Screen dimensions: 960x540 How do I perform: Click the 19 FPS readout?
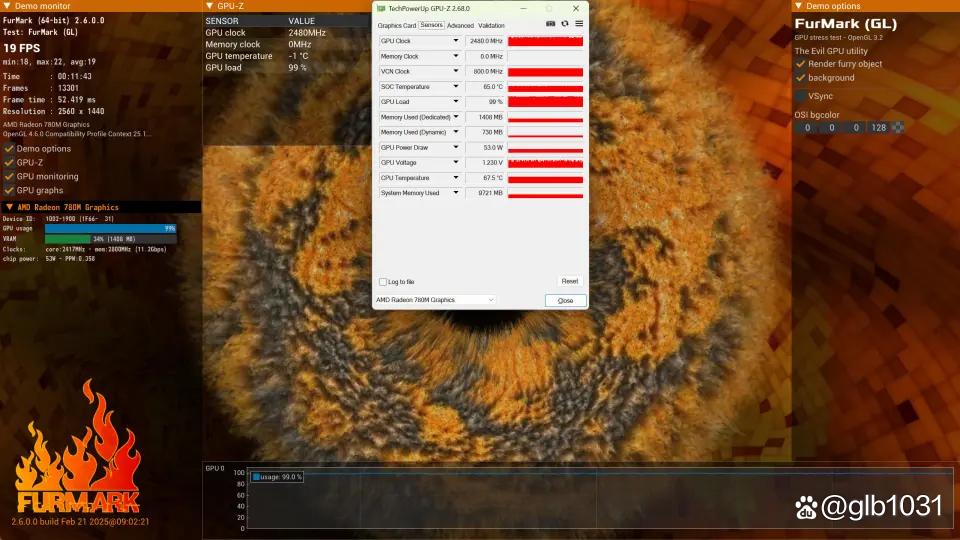point(21,48)
